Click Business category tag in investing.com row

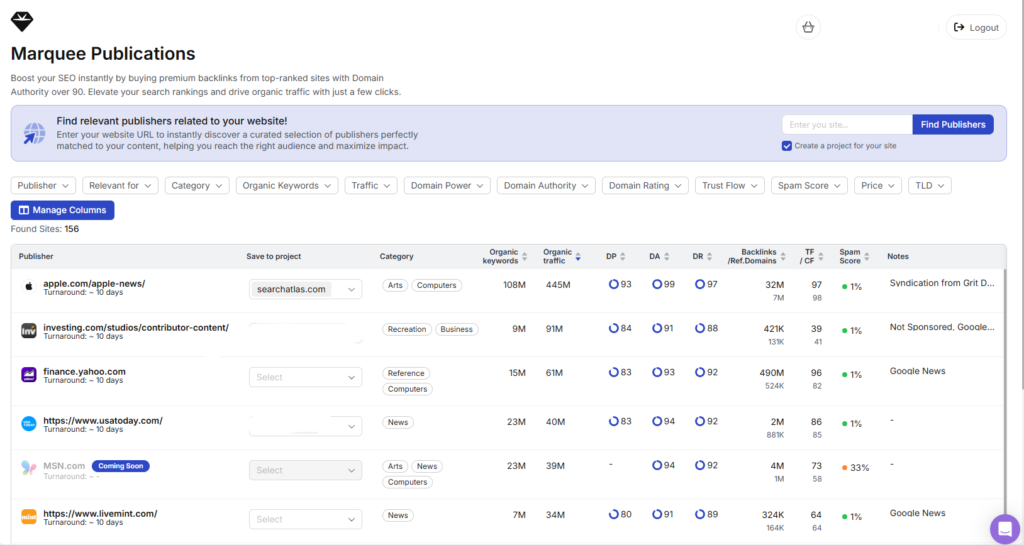pyautogui.click(x=456, y=330)
